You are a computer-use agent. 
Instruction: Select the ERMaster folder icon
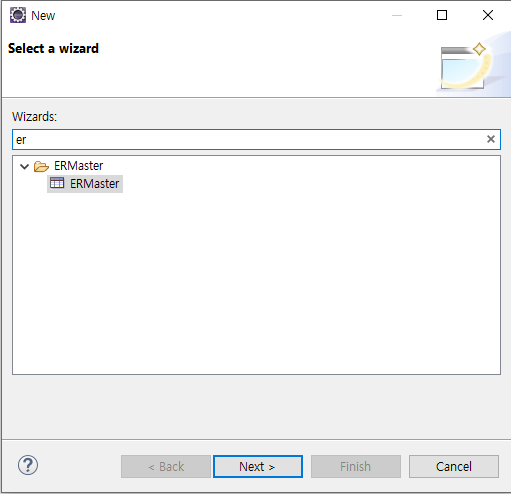tap(41, 166)
